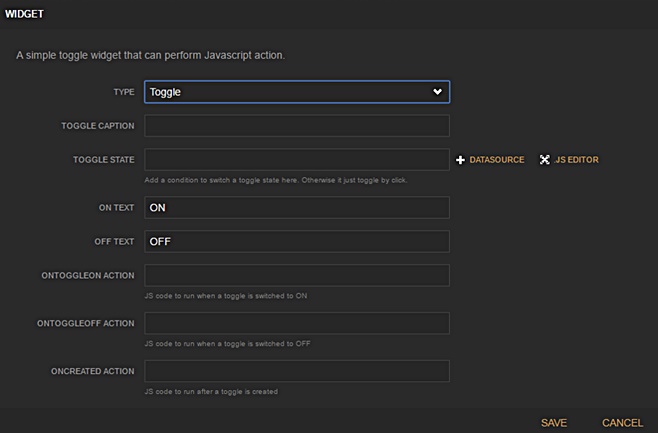Click the chevron arrow in TYPE combo box

436,92
